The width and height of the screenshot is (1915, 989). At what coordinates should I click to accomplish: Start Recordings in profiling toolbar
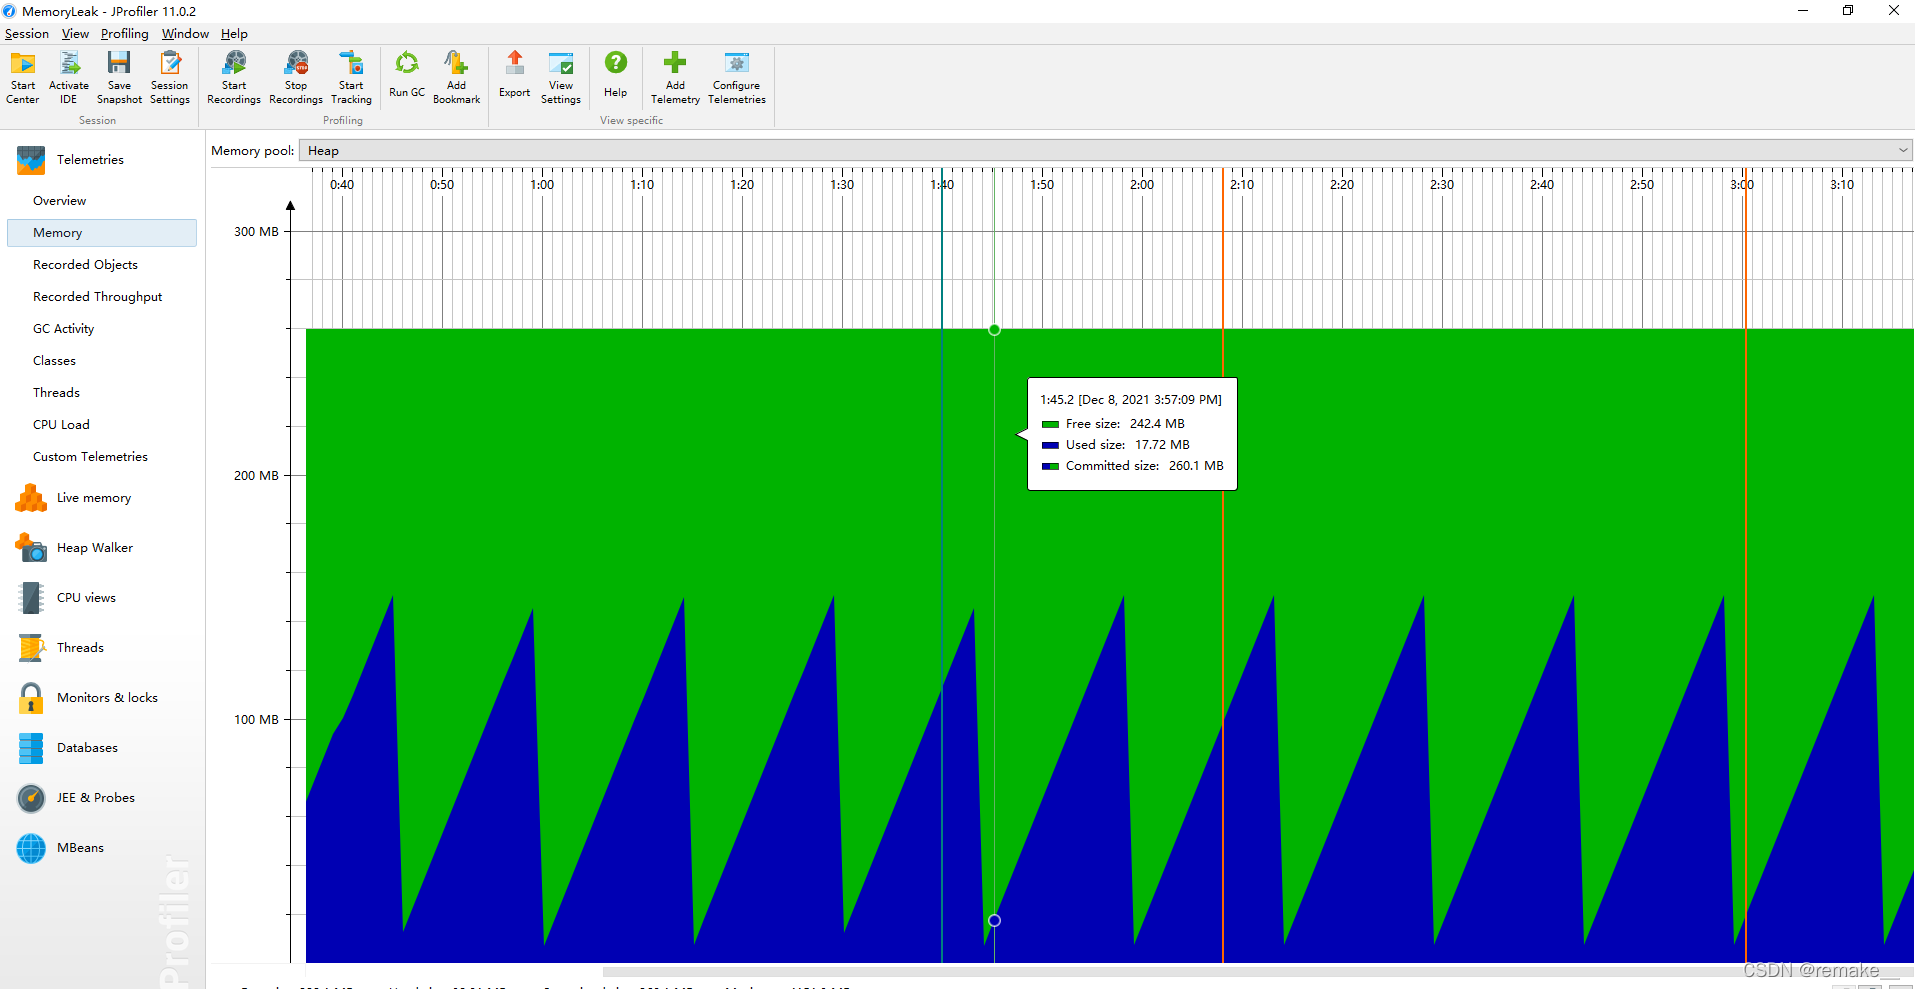tap(234, 77)
